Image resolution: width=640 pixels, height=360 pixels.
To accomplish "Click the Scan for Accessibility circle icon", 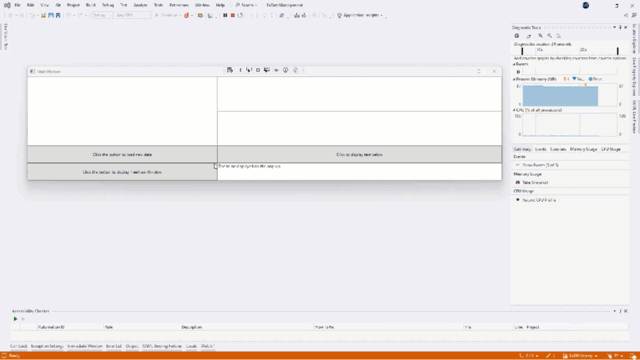I will click(x=285, y=70).
